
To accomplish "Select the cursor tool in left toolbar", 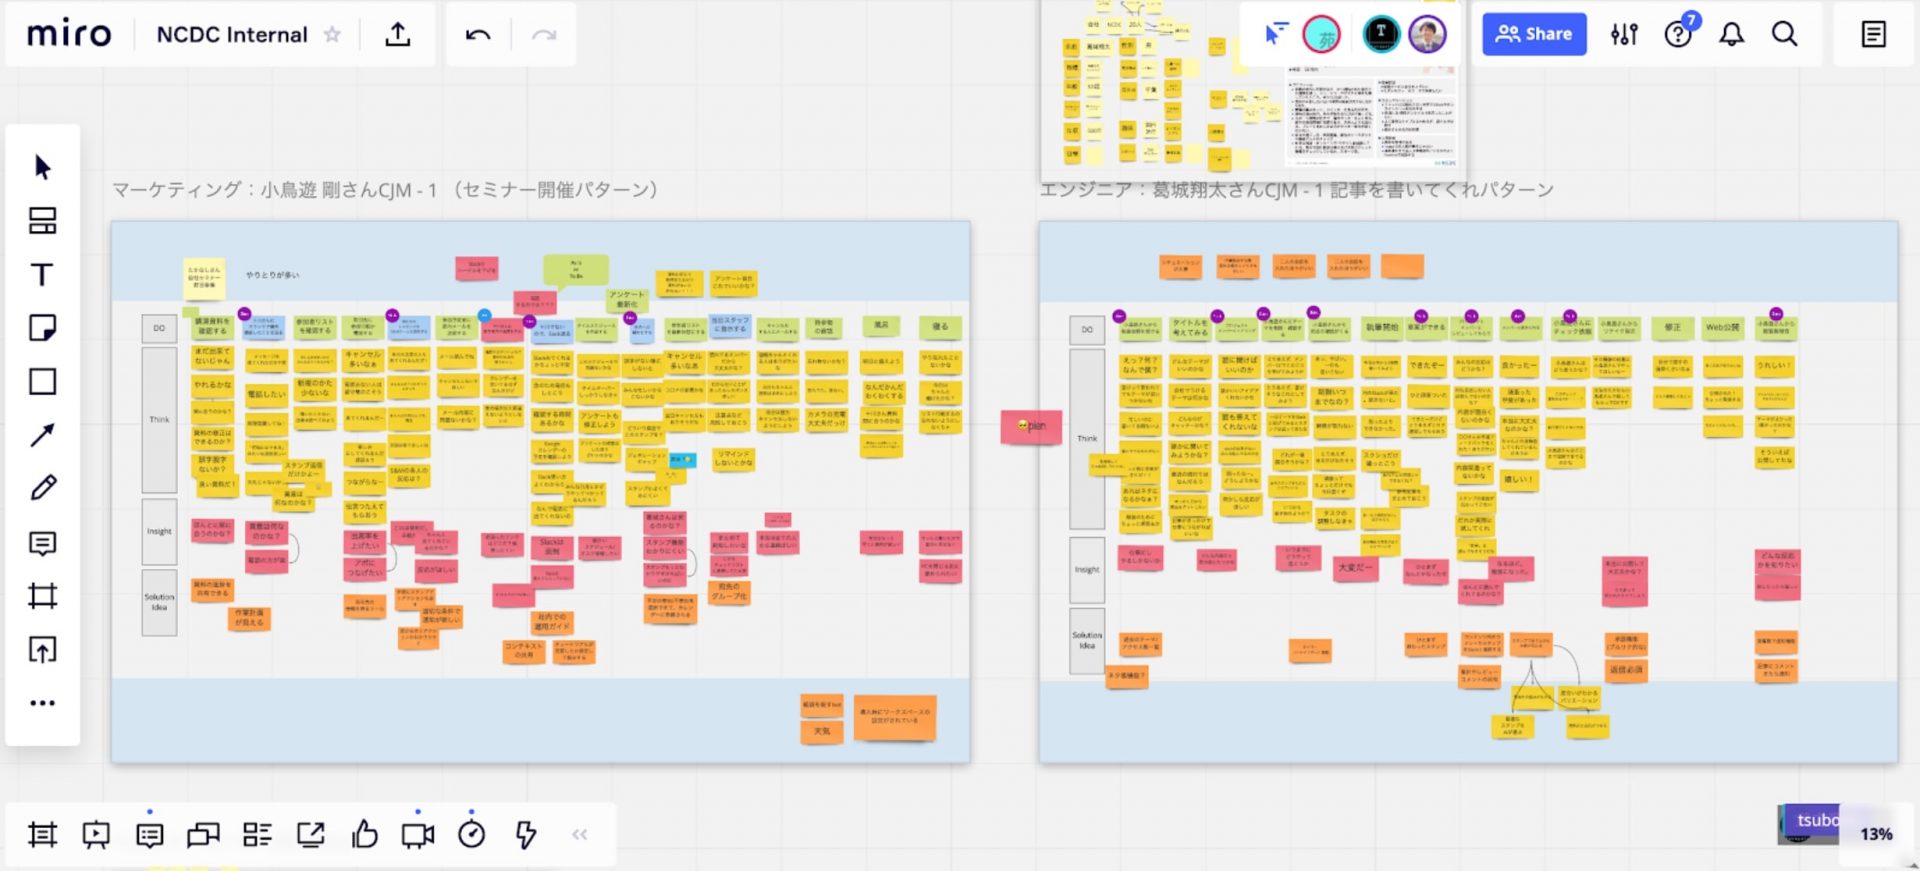I will pos(42,167).
